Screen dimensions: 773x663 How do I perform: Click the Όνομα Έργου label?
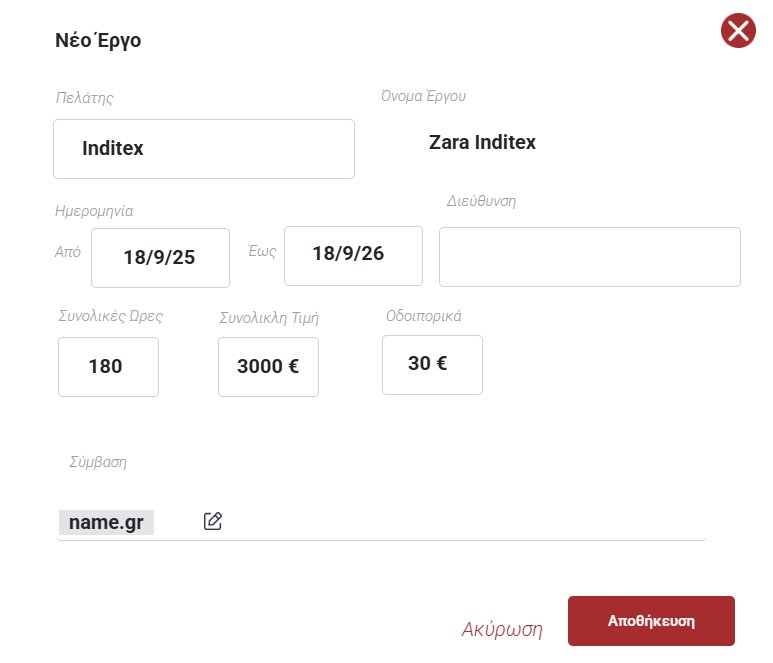pos(423,97)
